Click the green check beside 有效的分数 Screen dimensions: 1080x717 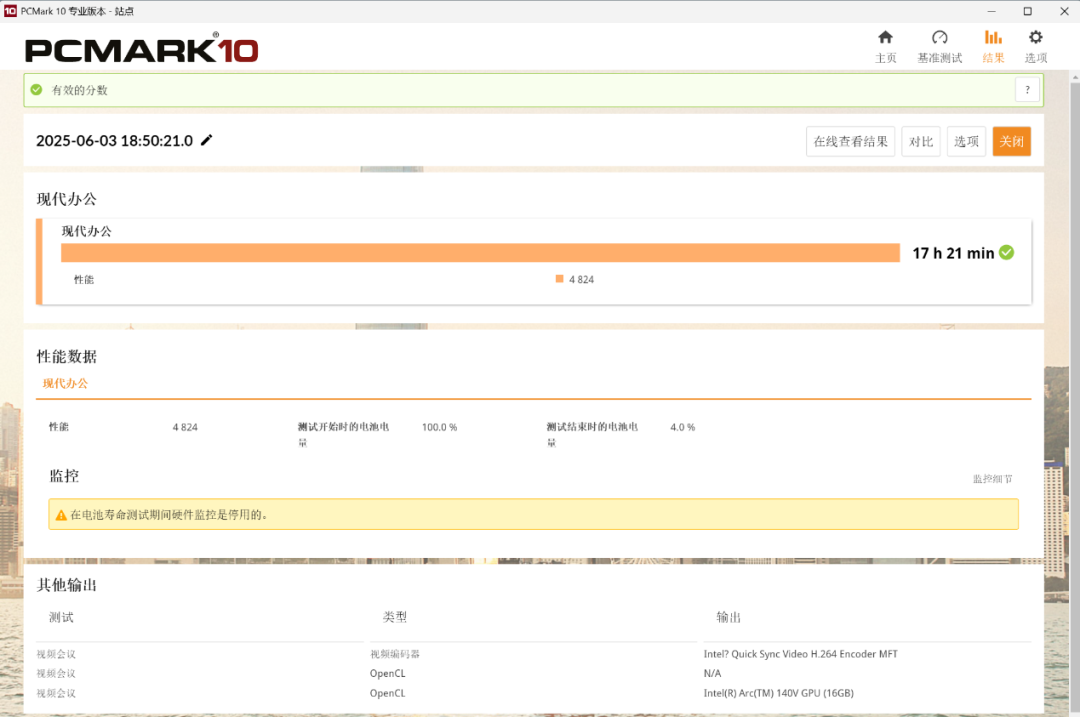(37, 90)
